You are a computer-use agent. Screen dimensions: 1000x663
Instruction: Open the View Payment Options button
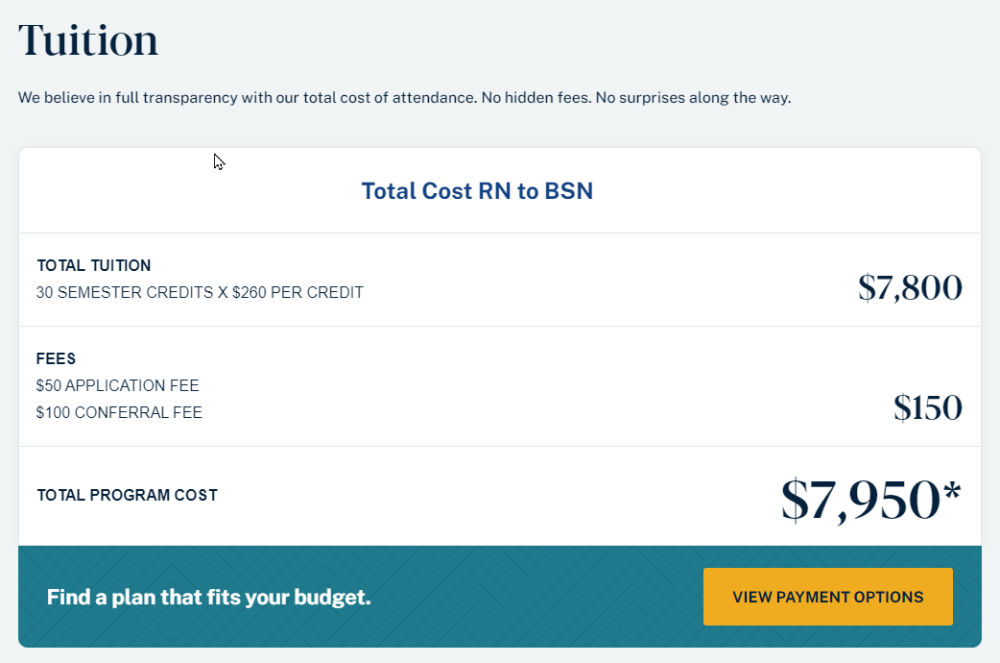point(828,597)
